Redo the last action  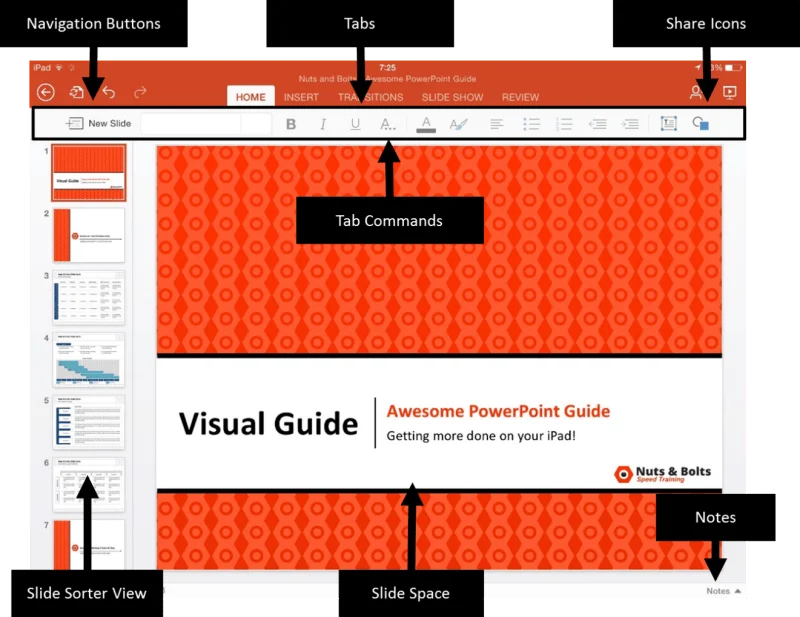click(140, 92)
